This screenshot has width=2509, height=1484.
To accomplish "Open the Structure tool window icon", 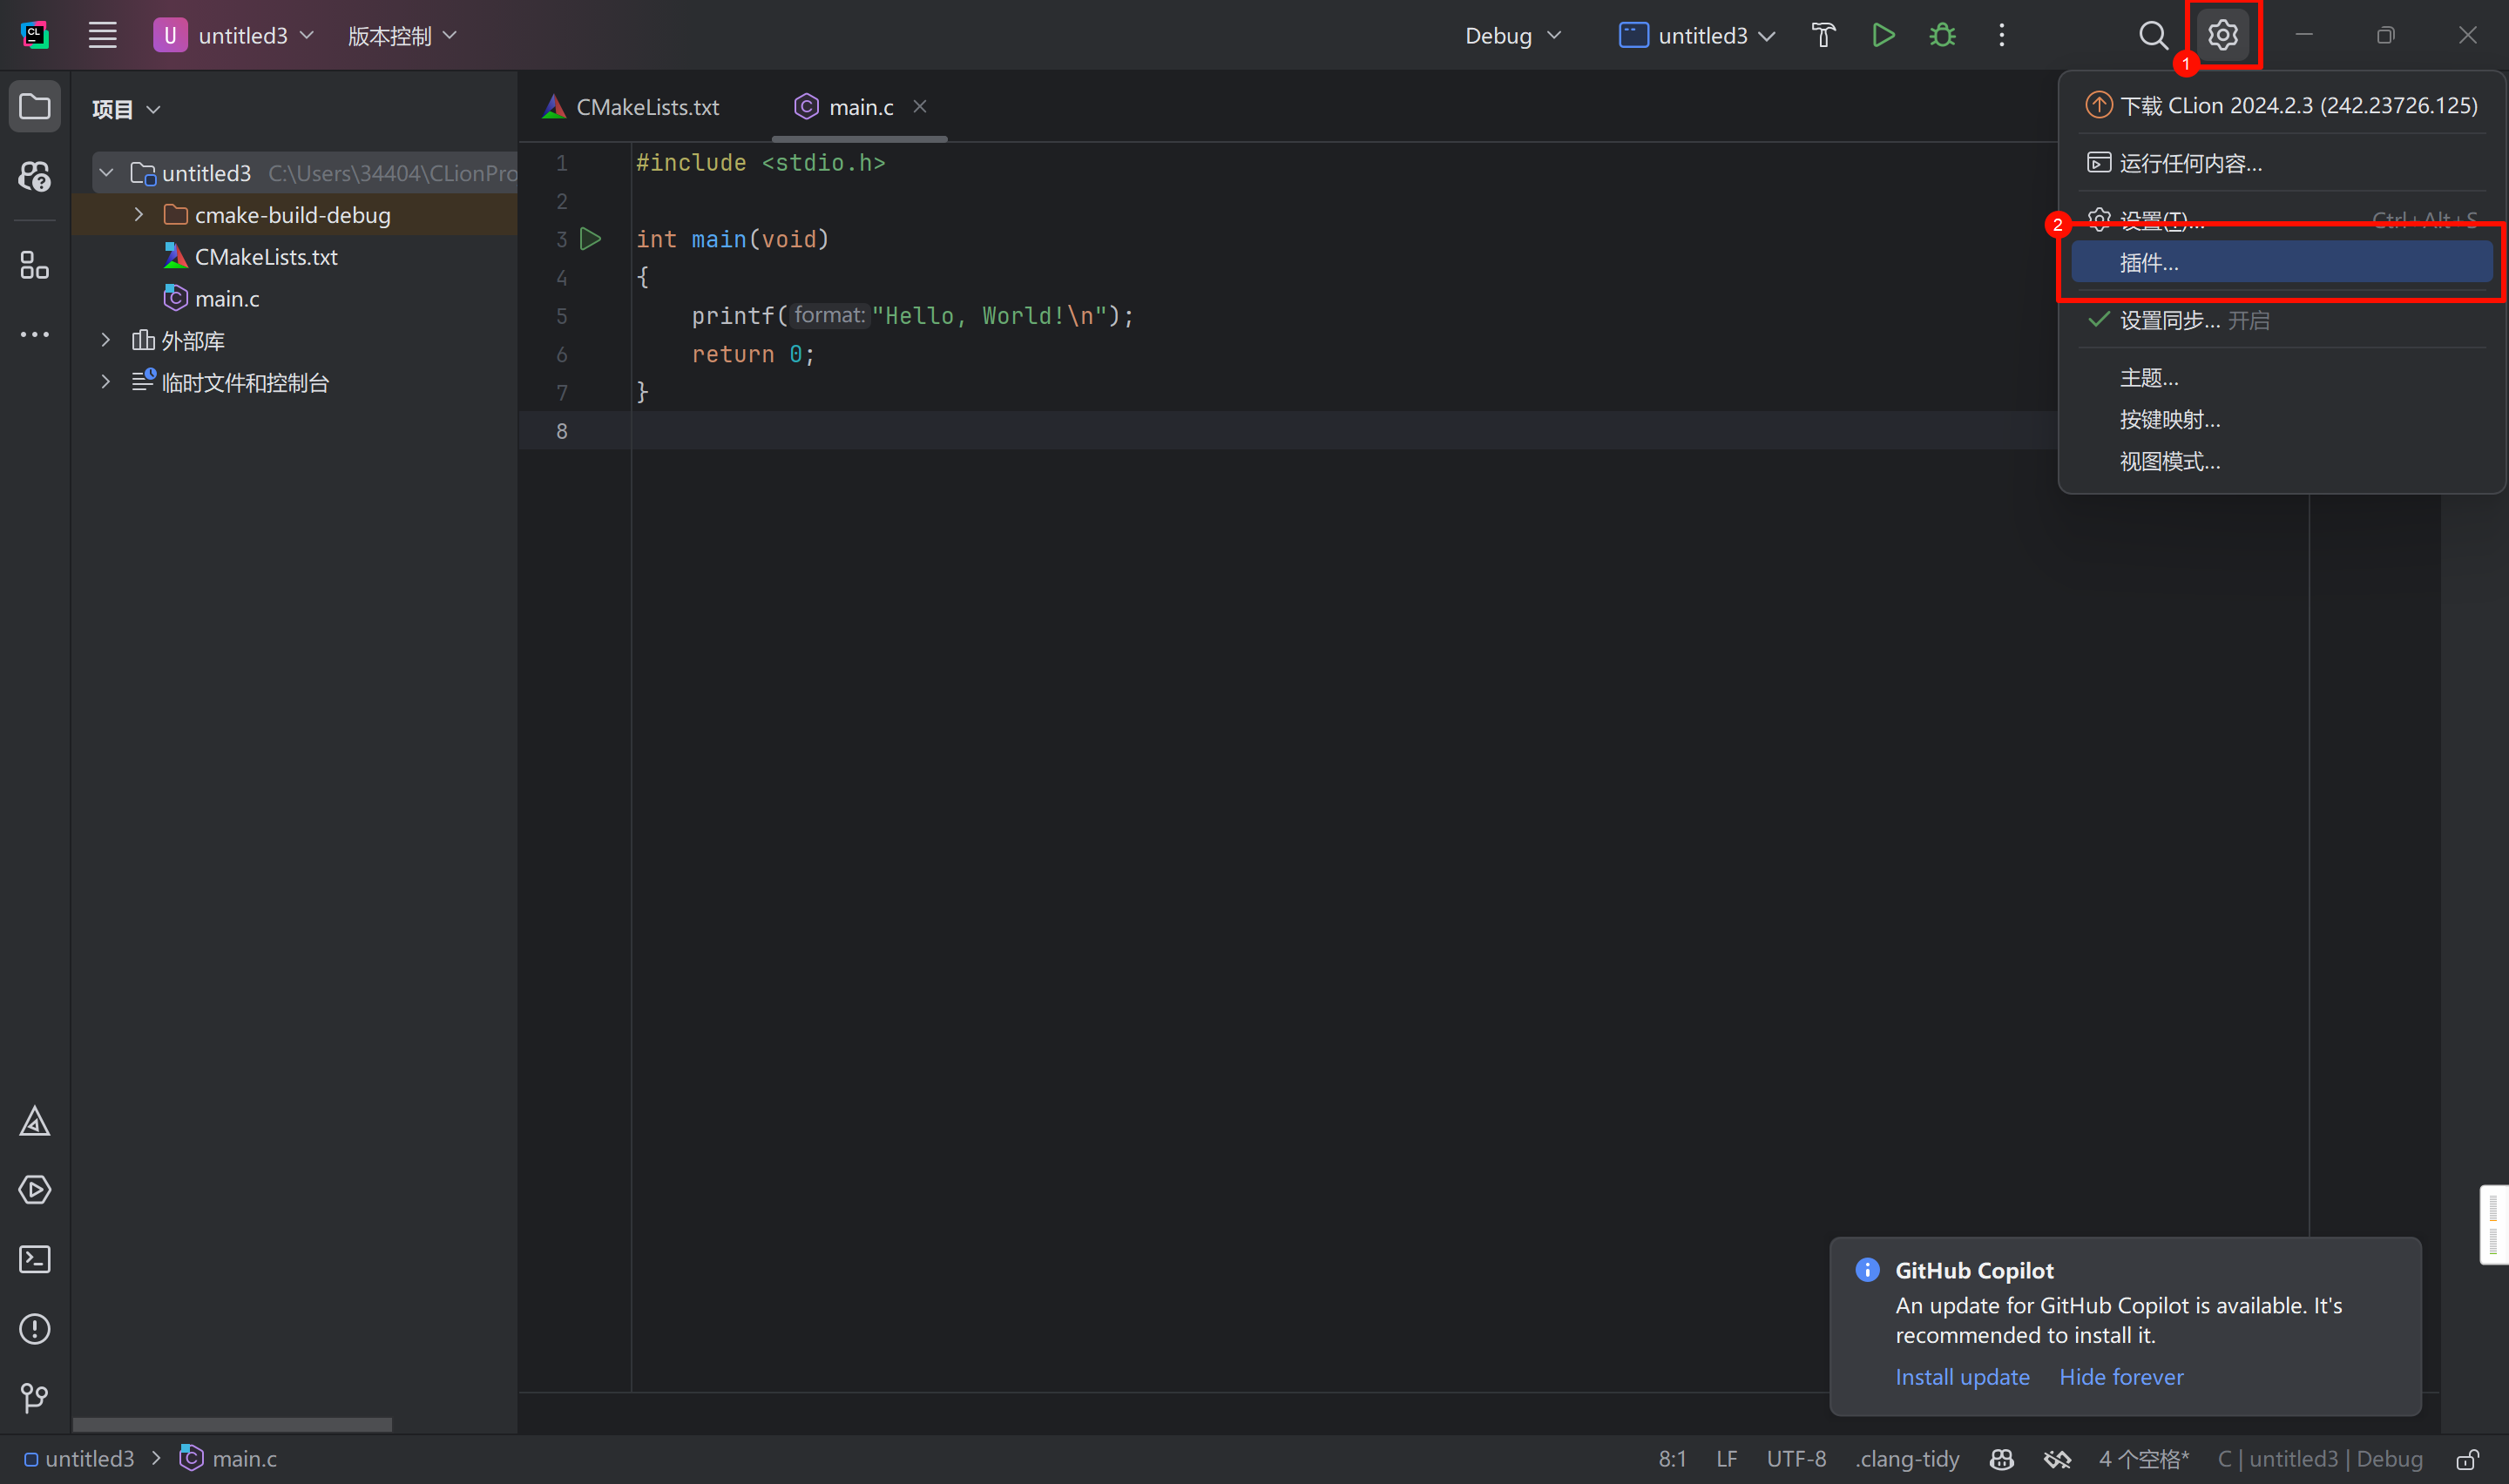I will click(x=35, y=265).
